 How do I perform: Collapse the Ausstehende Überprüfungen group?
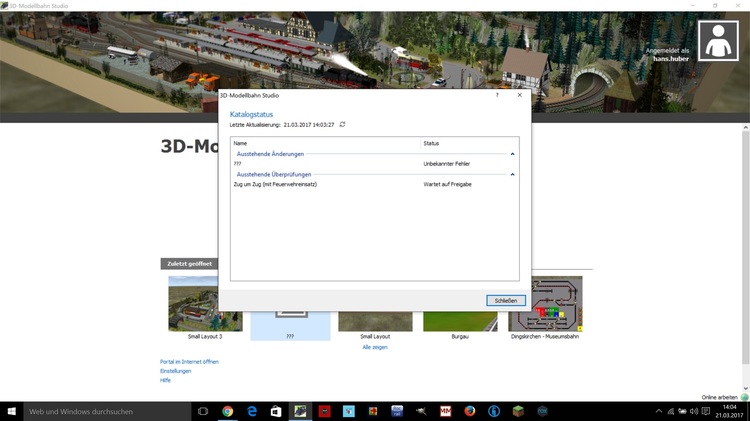pyautogui.click(x=512, y=175)
